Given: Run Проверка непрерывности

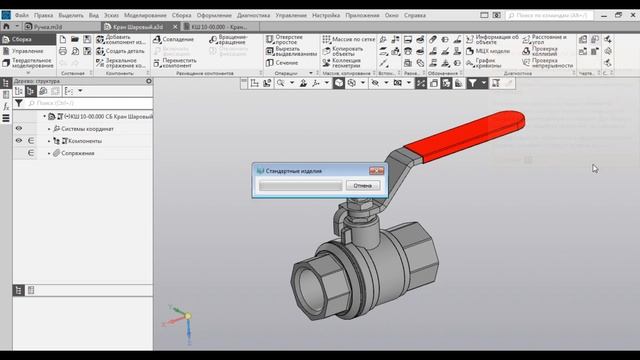Looking at the screenshot, I should tap(548, 63).
